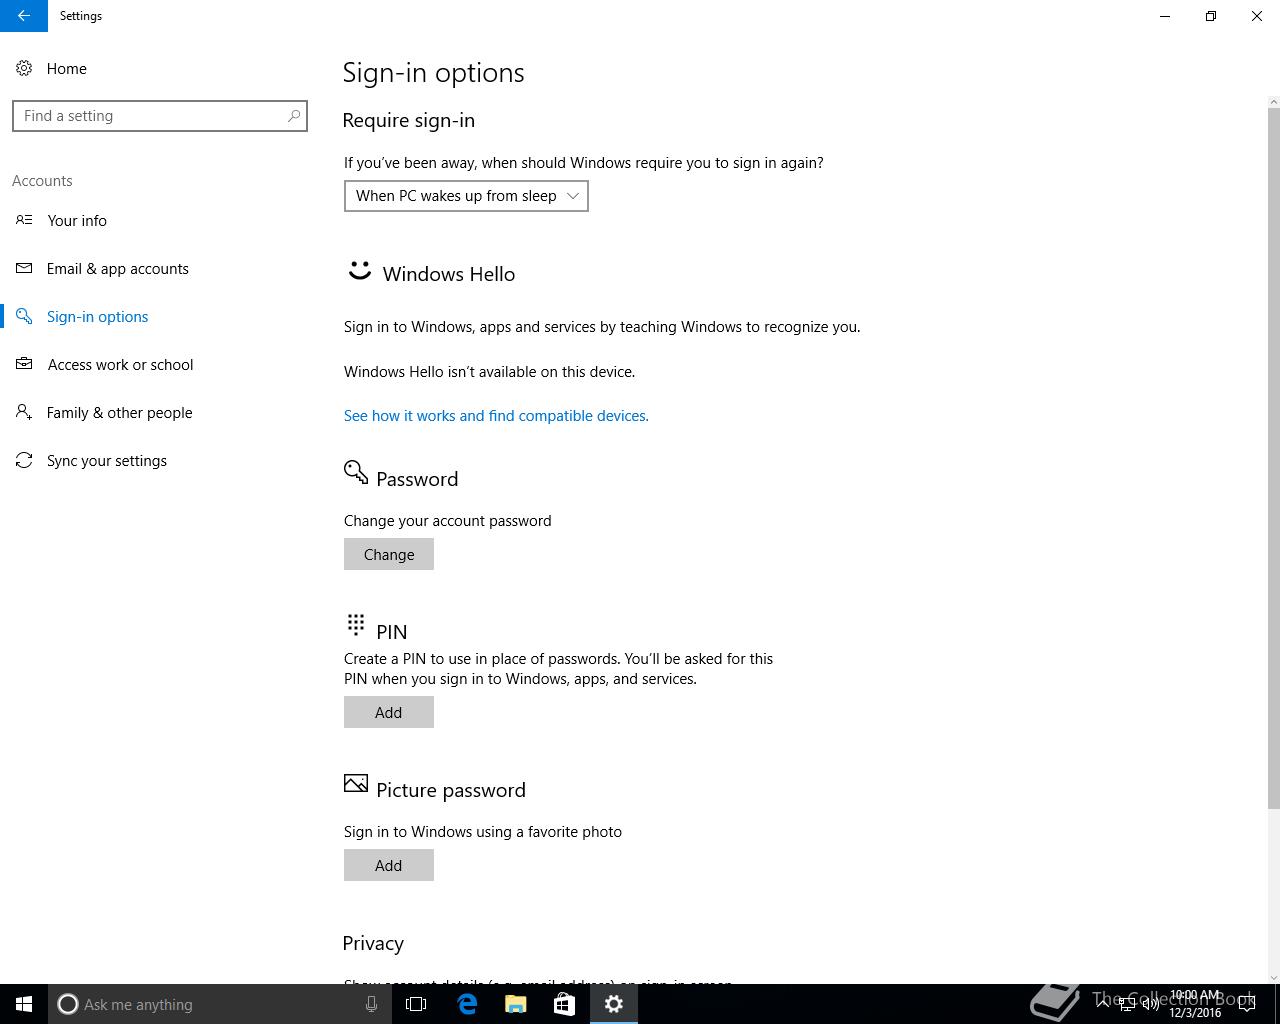The height and width of the screenshot is (1024, 1280).
Task: Open File Explorer from the taskbar
Action: (x=516, y=1004)
